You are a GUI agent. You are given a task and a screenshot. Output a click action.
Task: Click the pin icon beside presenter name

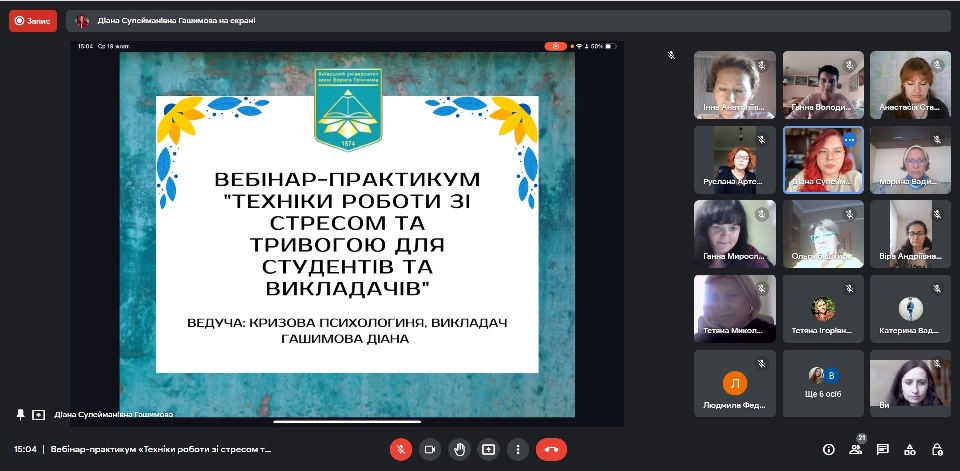point(21,415)
